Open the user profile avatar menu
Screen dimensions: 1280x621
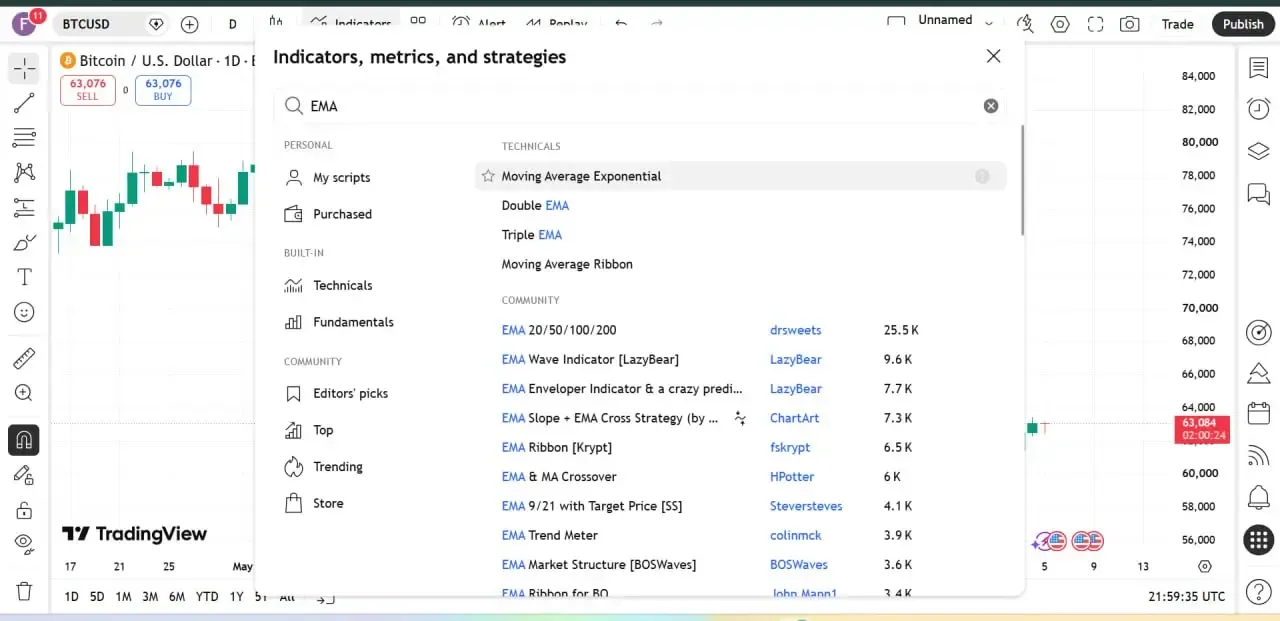(24, 23)
